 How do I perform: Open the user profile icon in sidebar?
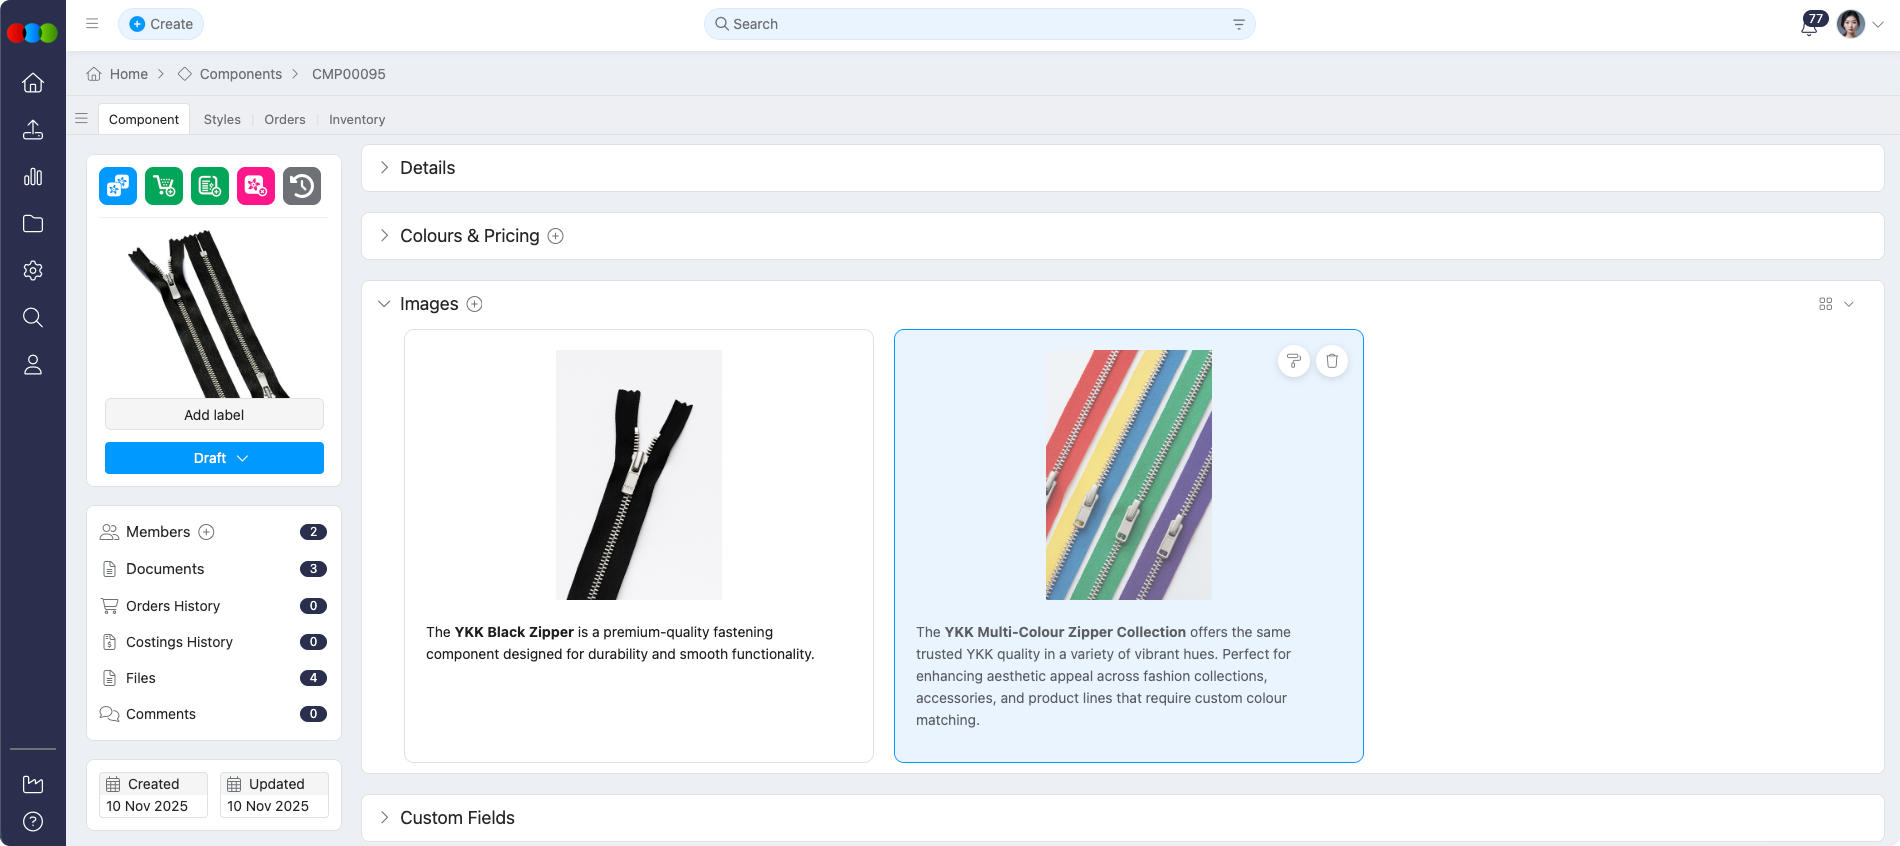(x=33, y=365)
